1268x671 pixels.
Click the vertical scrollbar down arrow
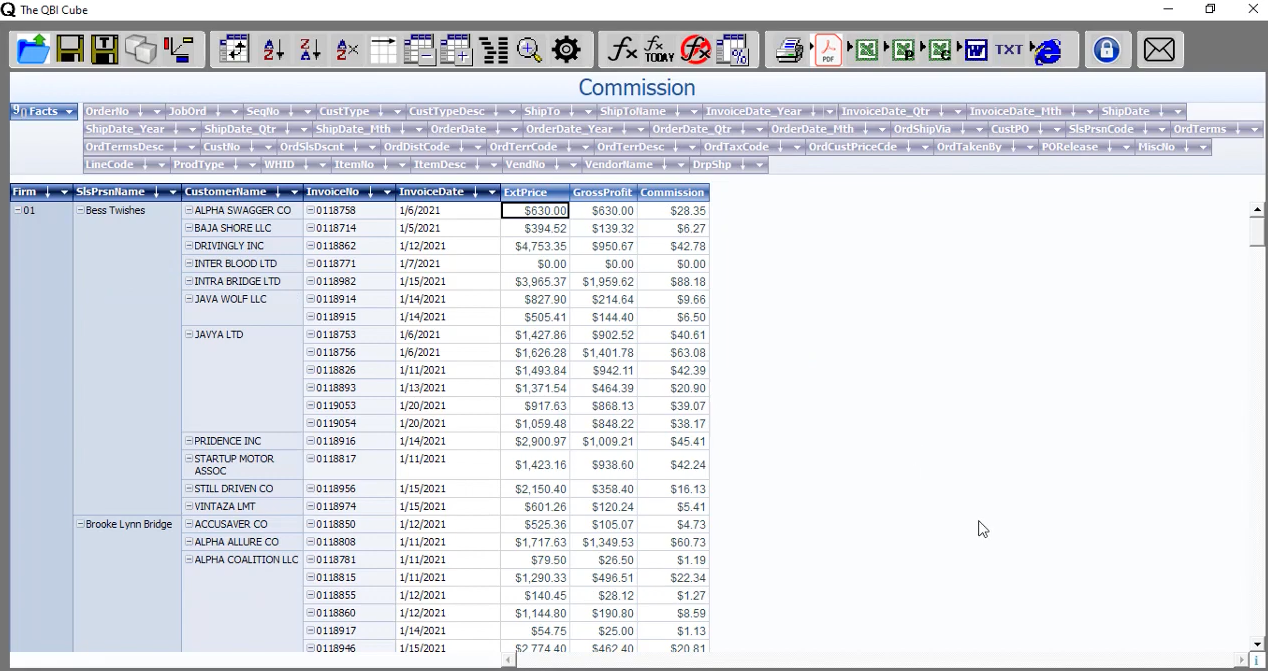pyautogui.click(x=1257, y=644)
